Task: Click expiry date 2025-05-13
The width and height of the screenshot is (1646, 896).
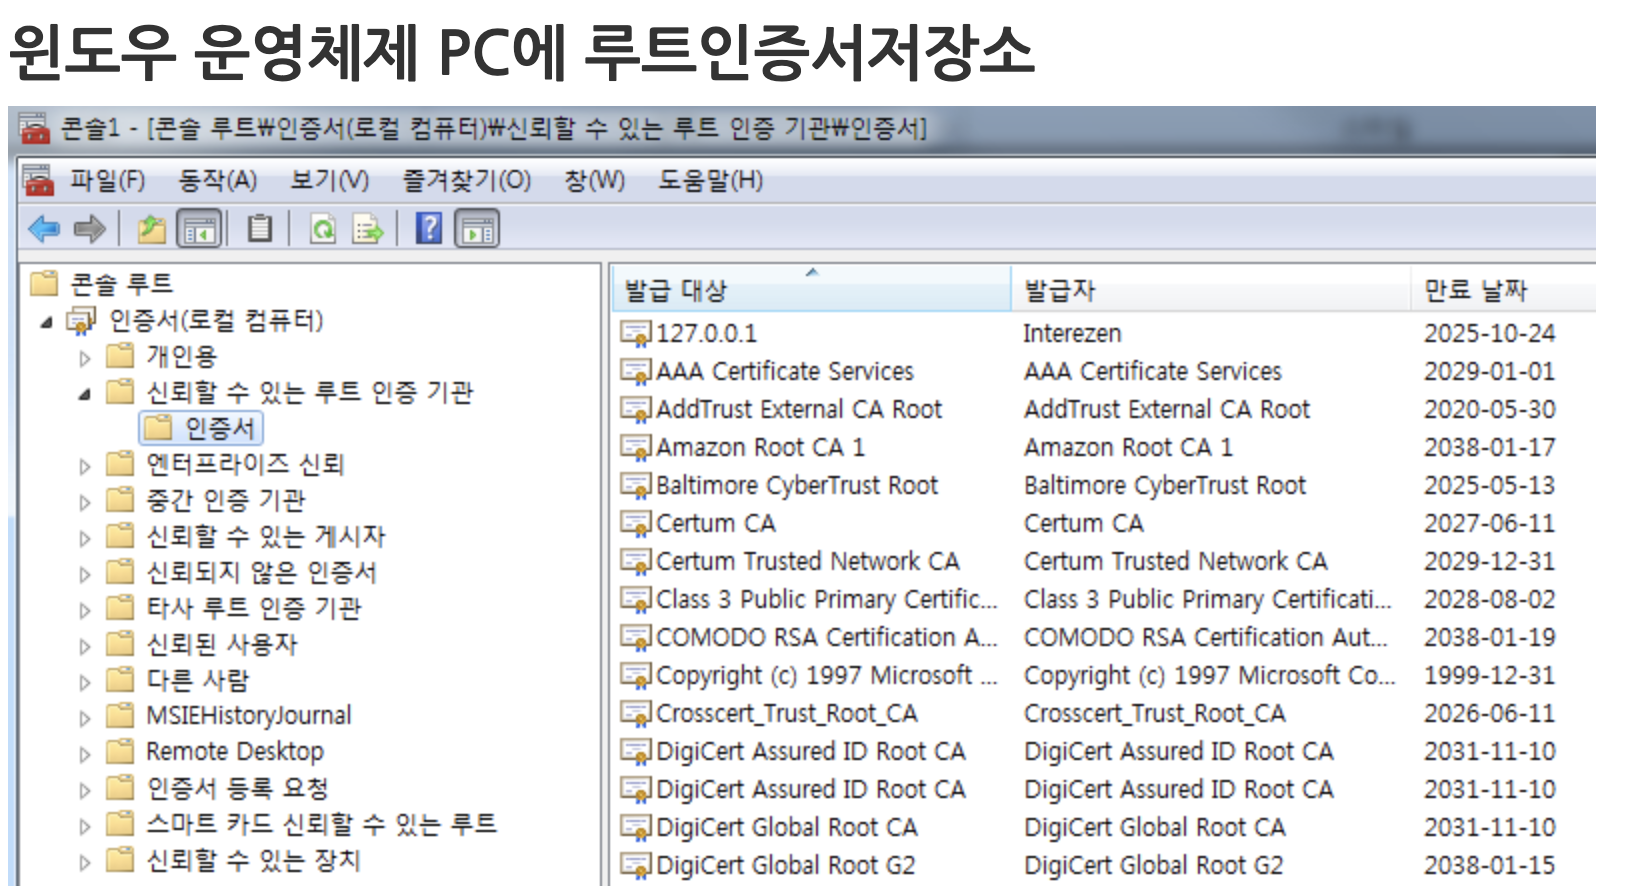Action: (1489, 485)
